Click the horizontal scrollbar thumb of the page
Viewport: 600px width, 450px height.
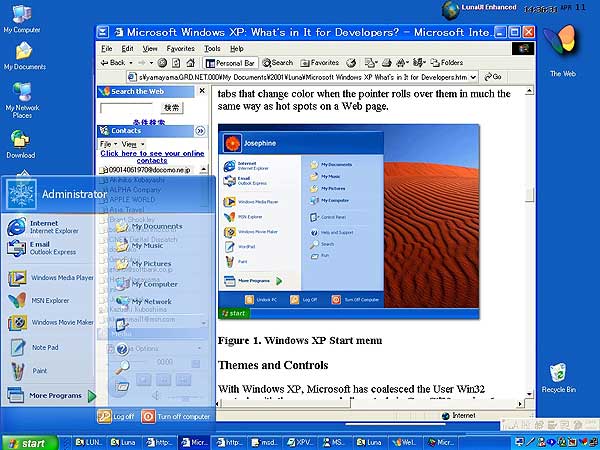pyautogui.click(x=284, y=404)
